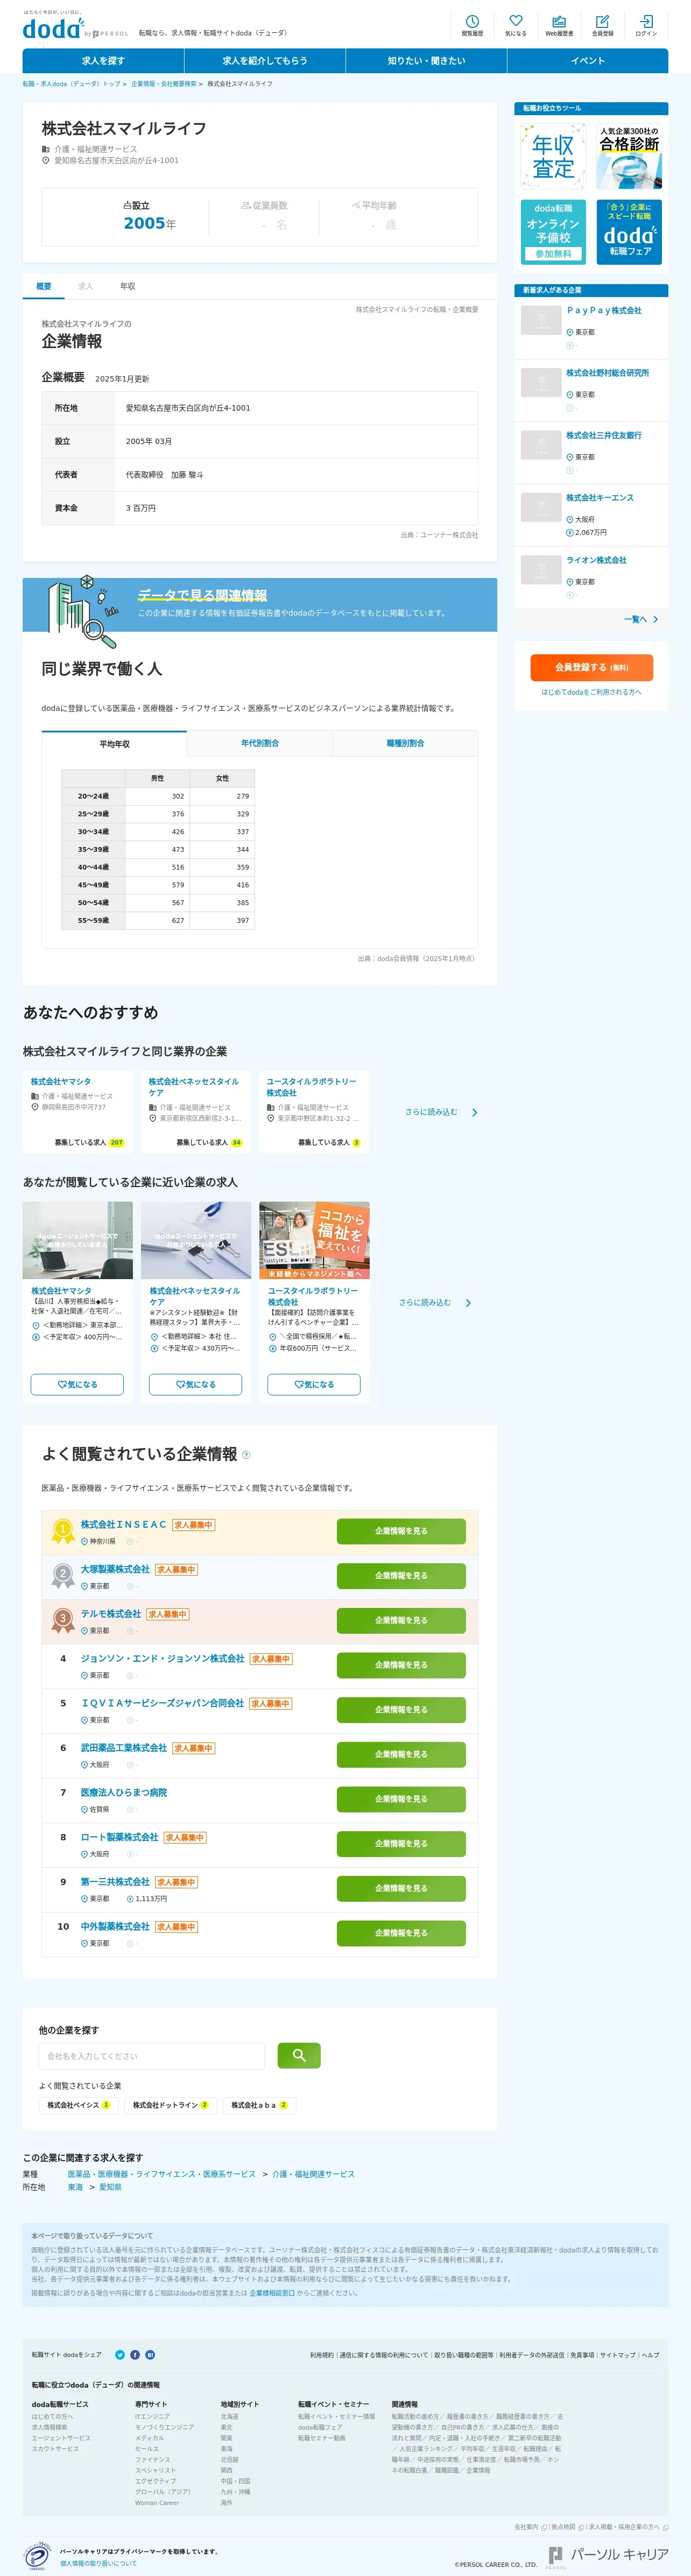The height and width of the screenshot is (2576, 691).
Task: Select the 株式会社aba tag
Action: tap(259, 2105)
